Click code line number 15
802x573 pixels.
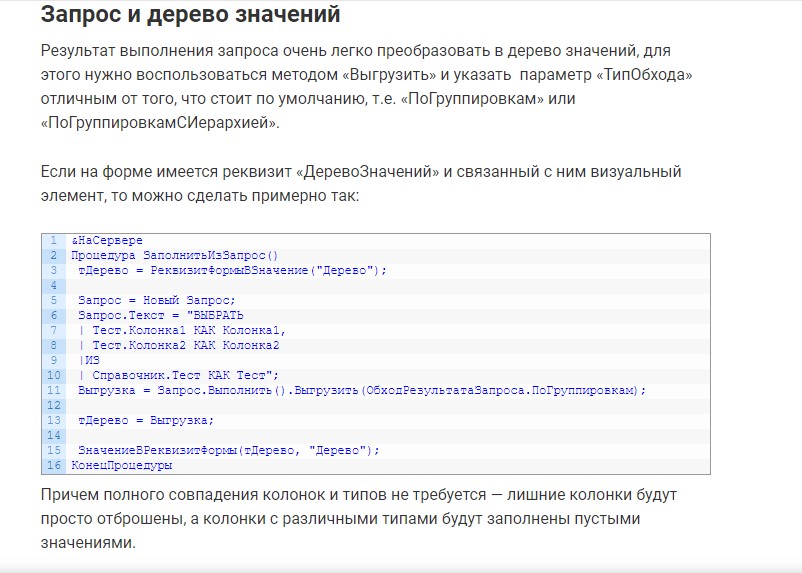(x=54, y=450)
